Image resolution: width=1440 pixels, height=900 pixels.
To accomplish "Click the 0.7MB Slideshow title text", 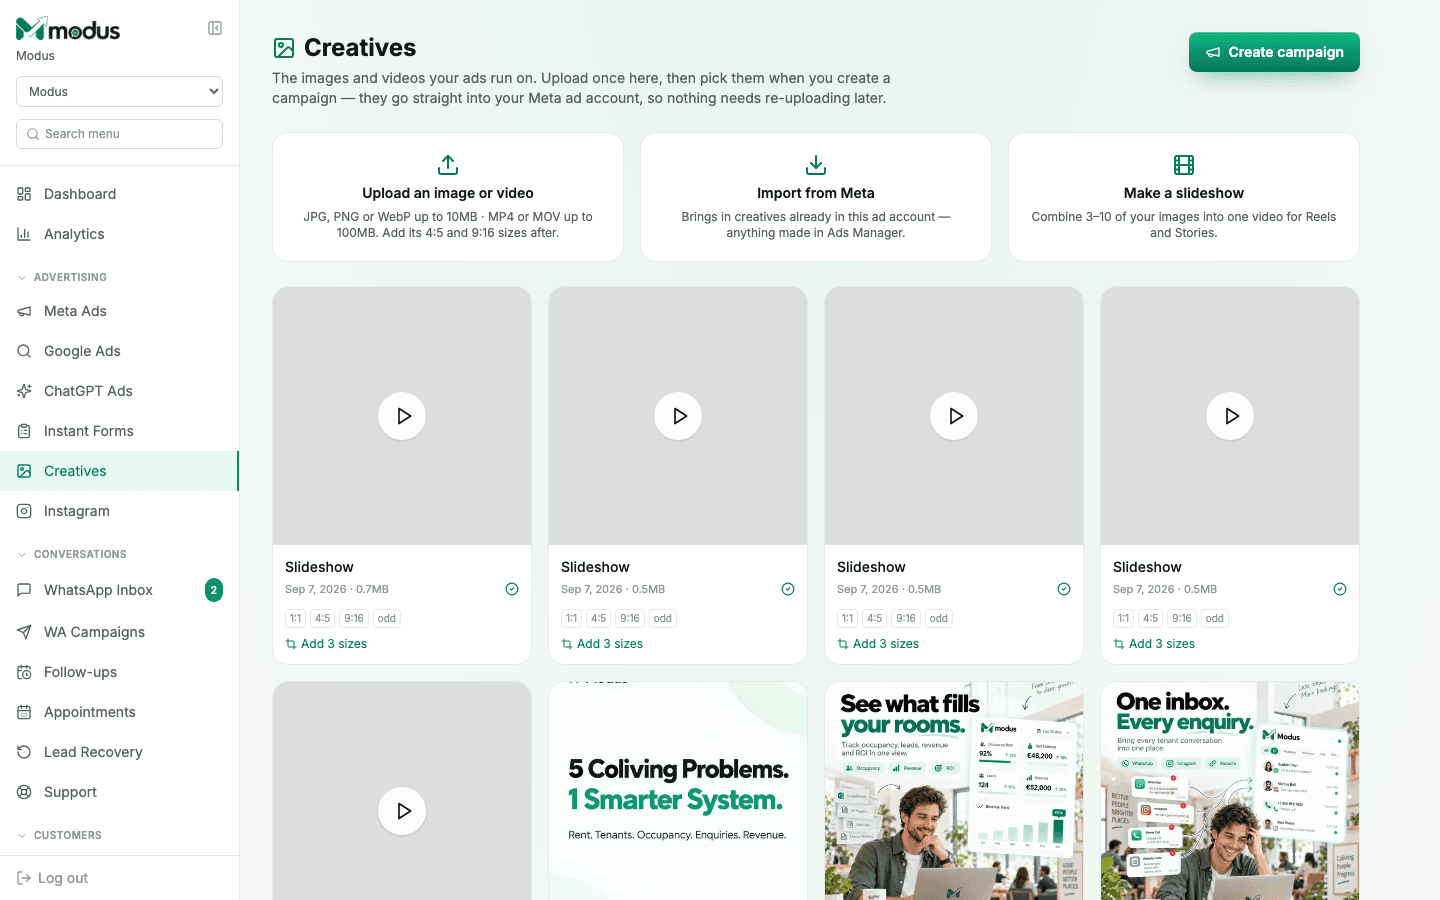I will coord(319,567).
